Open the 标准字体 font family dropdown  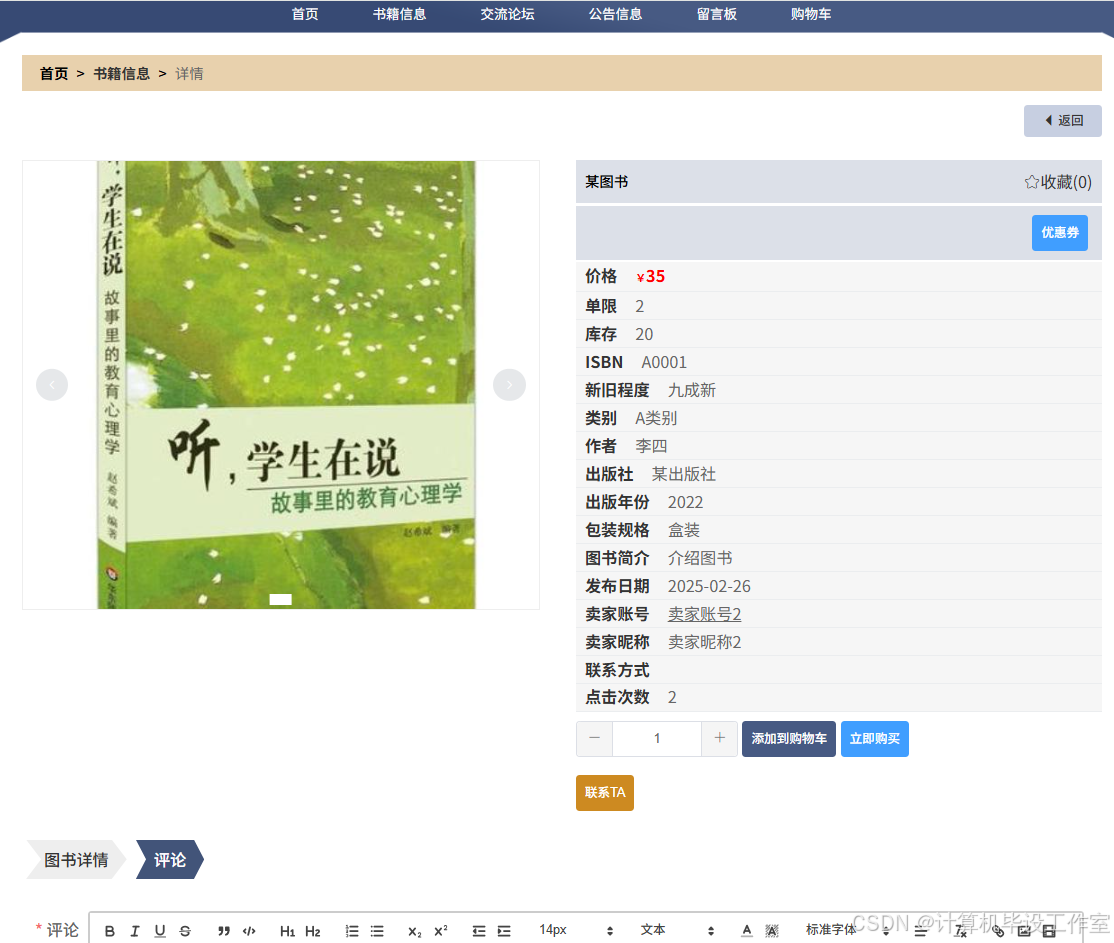pyautogui.click(x=848, y=930)
